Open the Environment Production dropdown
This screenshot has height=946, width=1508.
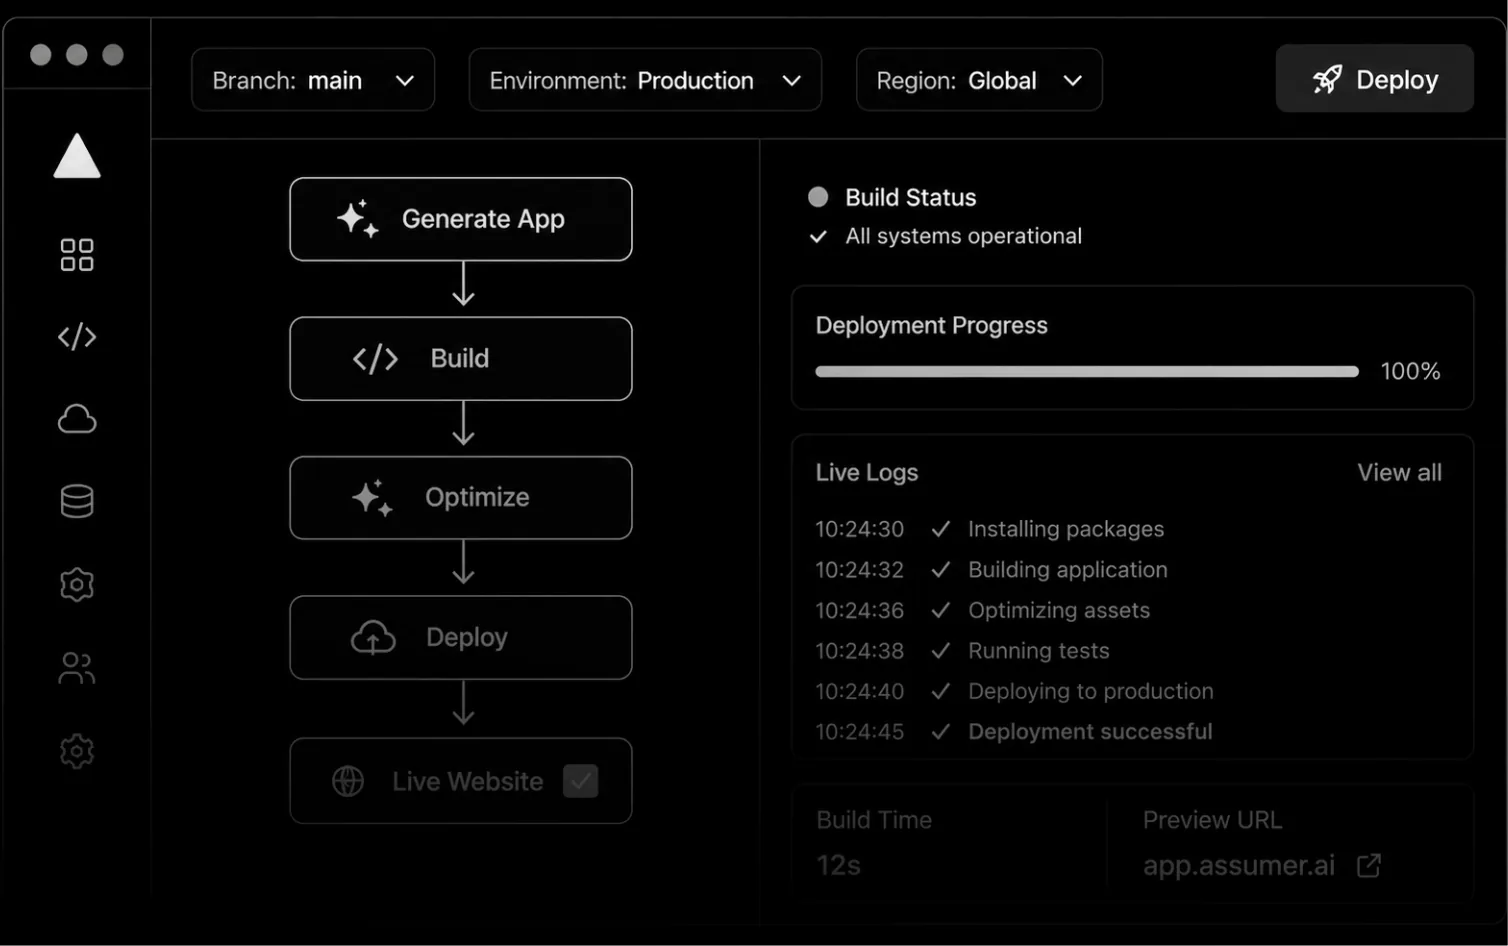pyautogui.click(x=645, y=80)
